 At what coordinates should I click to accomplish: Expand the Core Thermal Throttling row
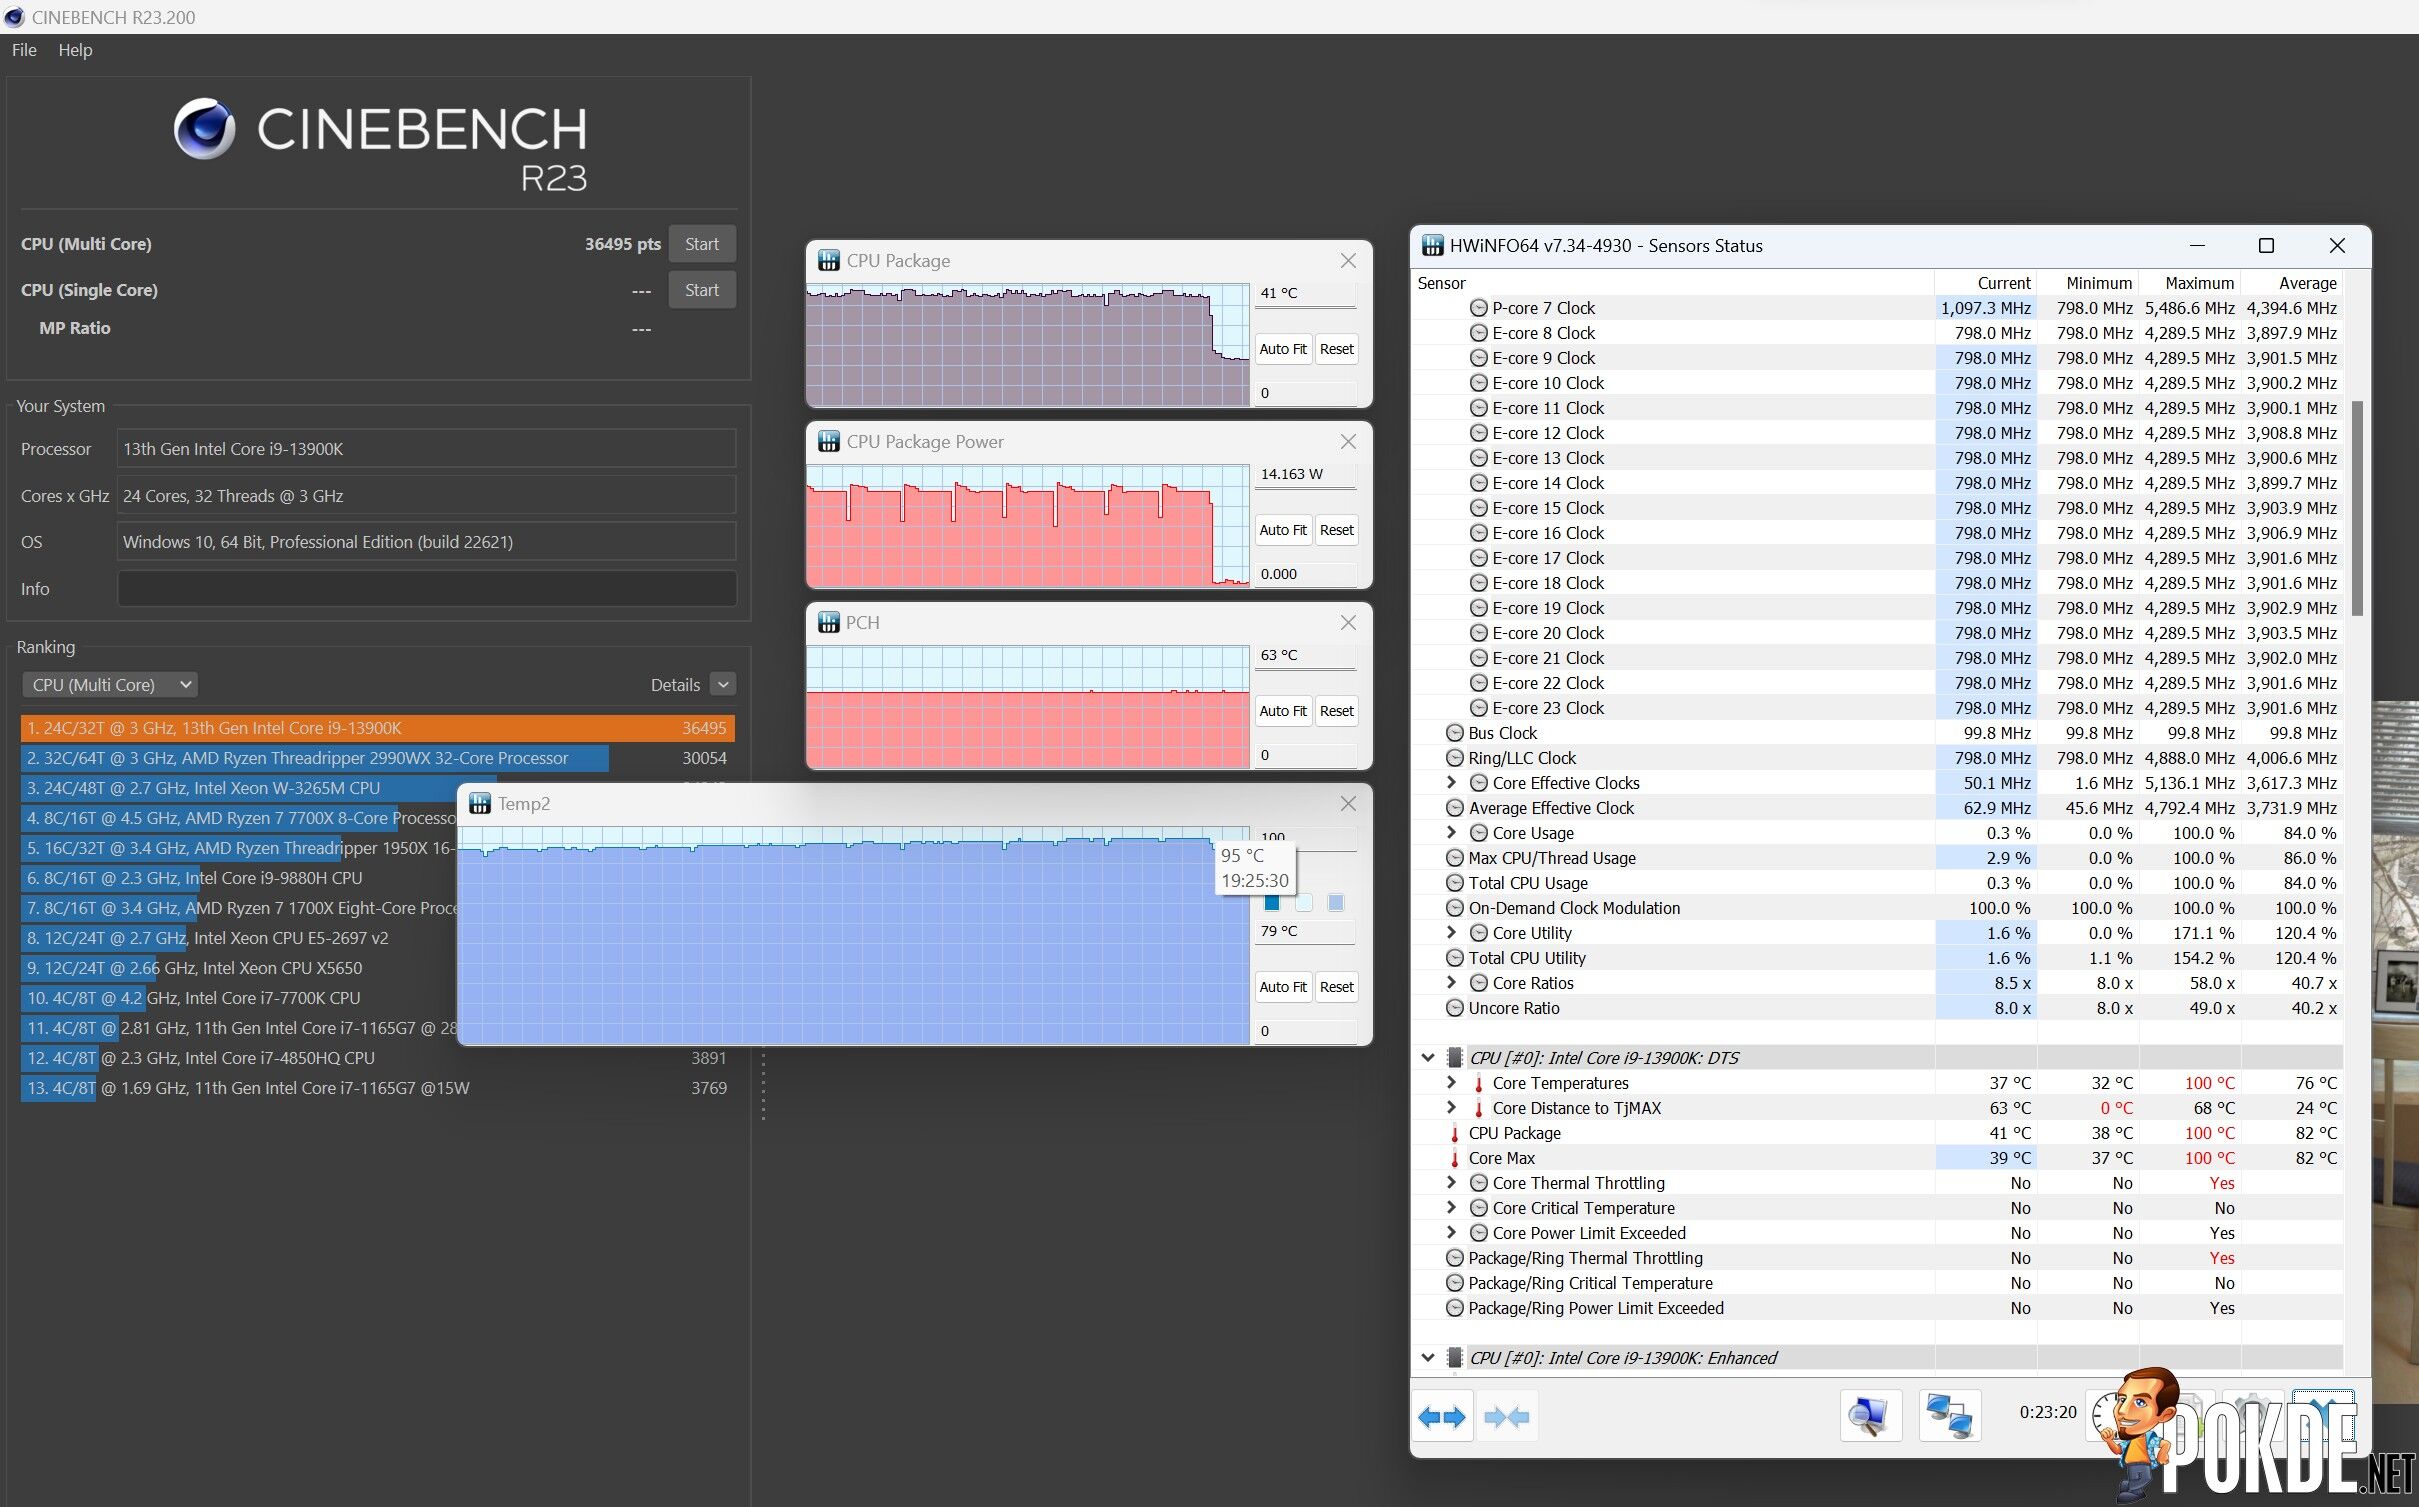click(x=1451, y=1183)
